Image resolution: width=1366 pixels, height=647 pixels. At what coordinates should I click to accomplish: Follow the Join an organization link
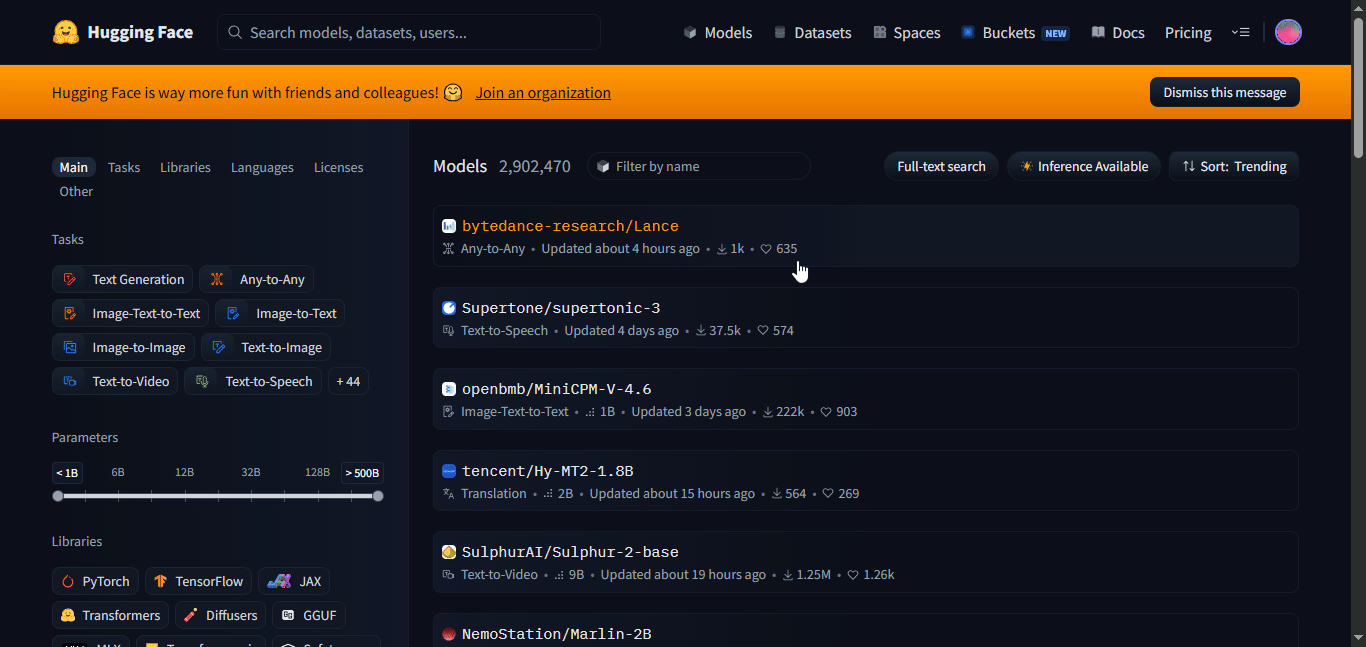(543, 92)
